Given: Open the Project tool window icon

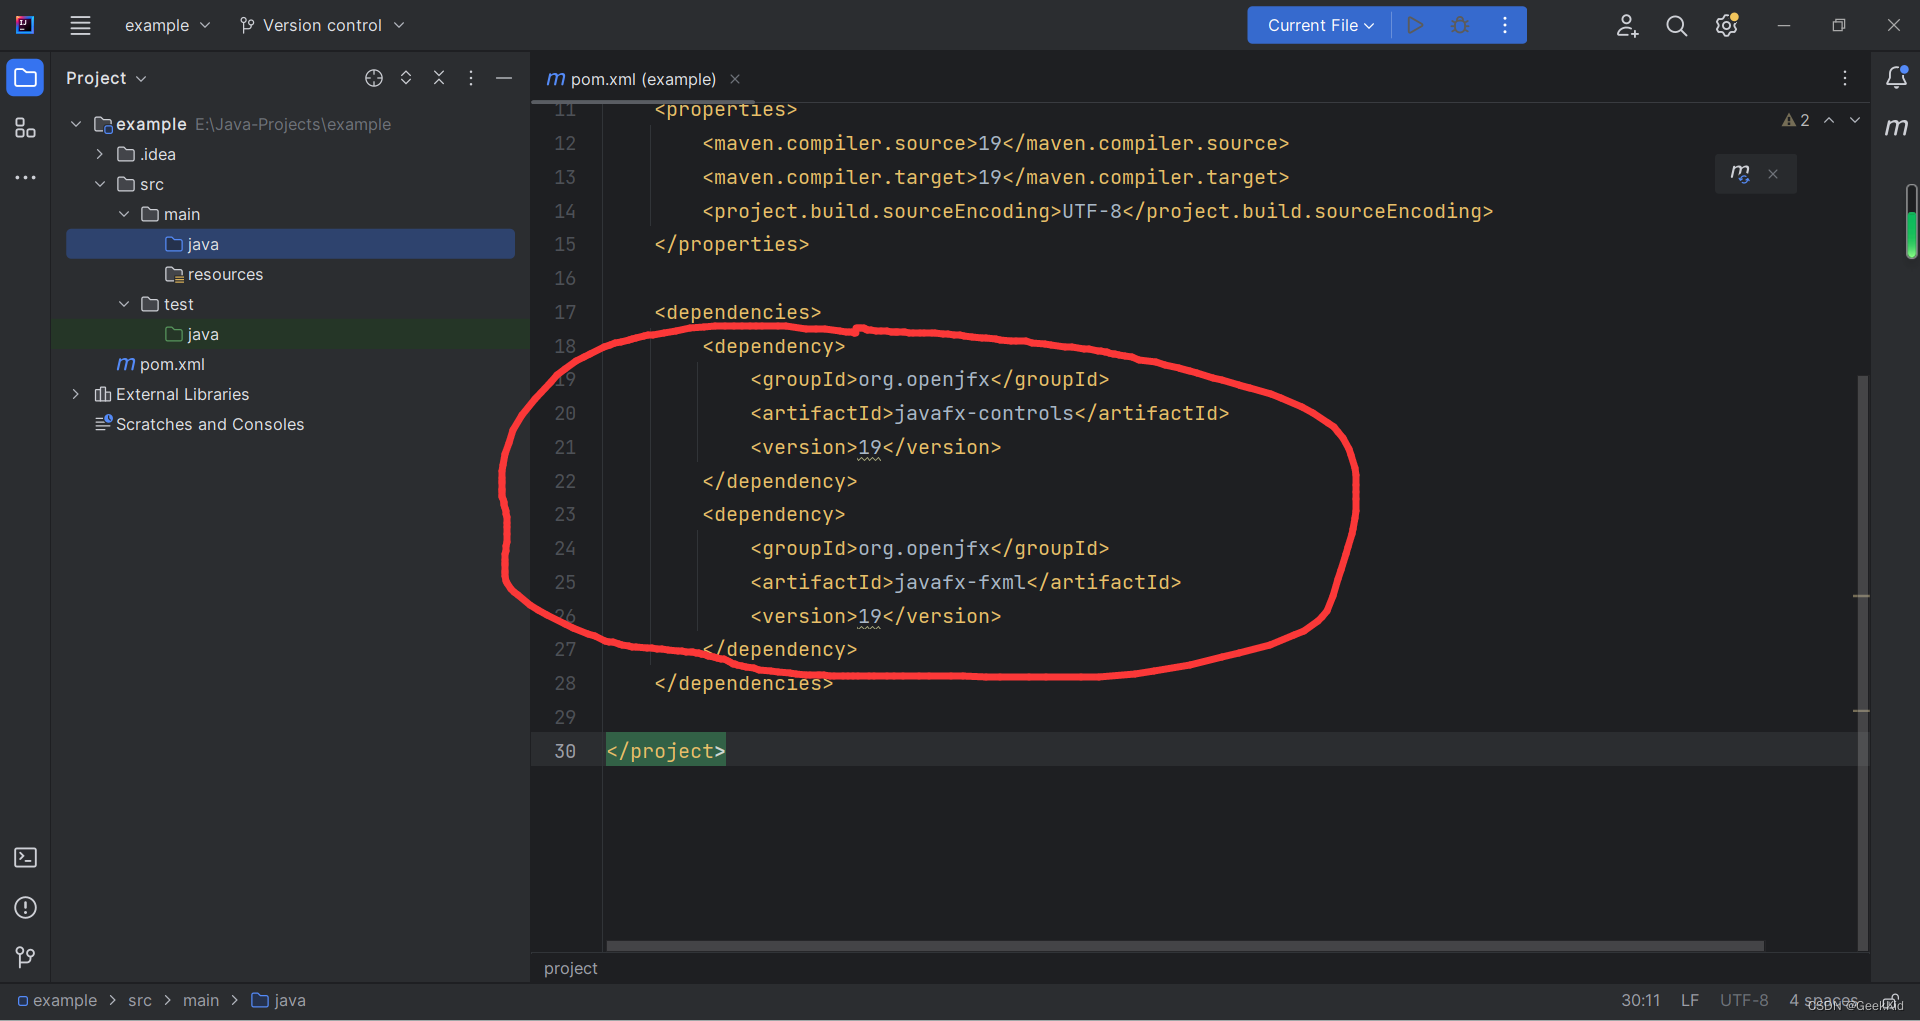Looking at the screenshot, I should (25, 78).
